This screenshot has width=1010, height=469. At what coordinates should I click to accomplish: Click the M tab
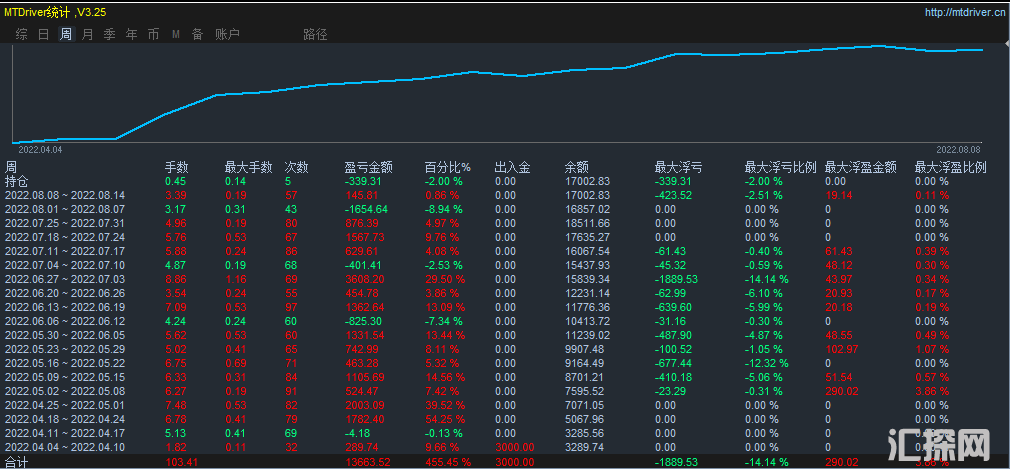176,34
